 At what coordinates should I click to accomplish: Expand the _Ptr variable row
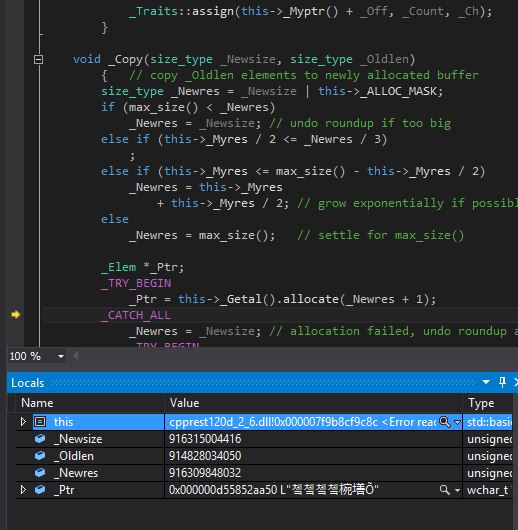coord(23,489)
